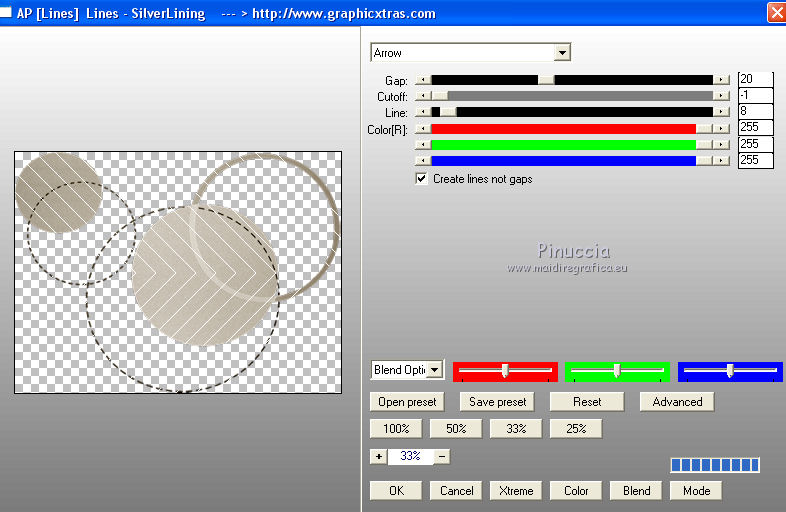Image resolution: width=786 pixels, height=512 pixels.
Task: Click the blue color slider right arrow
Action: coord(721,160)
